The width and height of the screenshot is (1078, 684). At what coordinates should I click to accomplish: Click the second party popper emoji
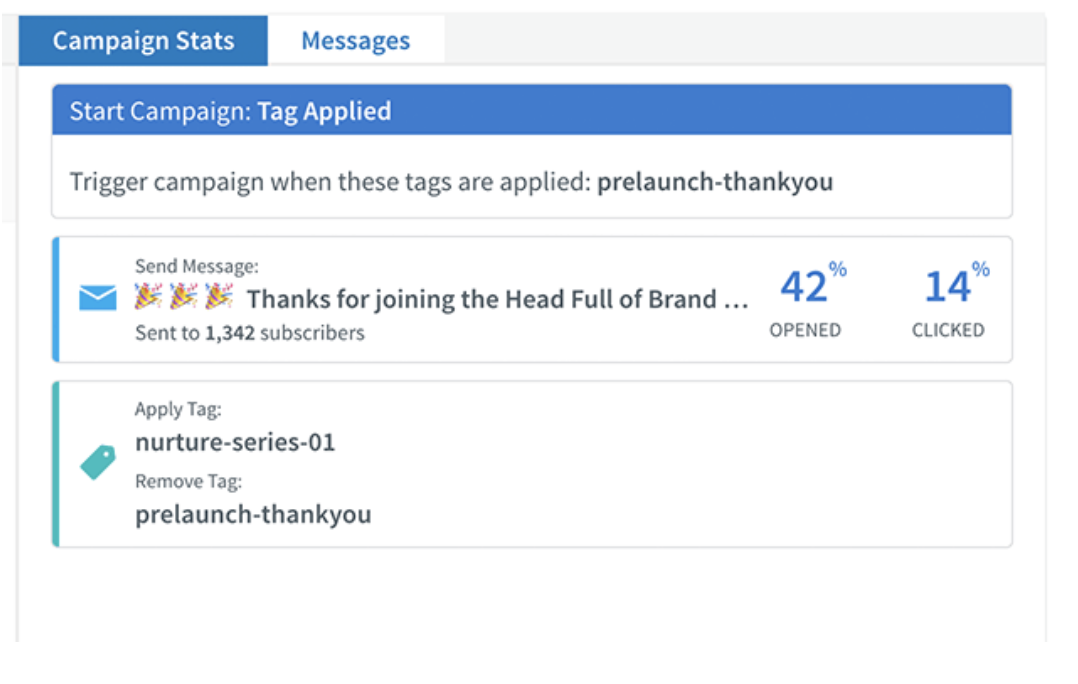[x=184, y=297]
